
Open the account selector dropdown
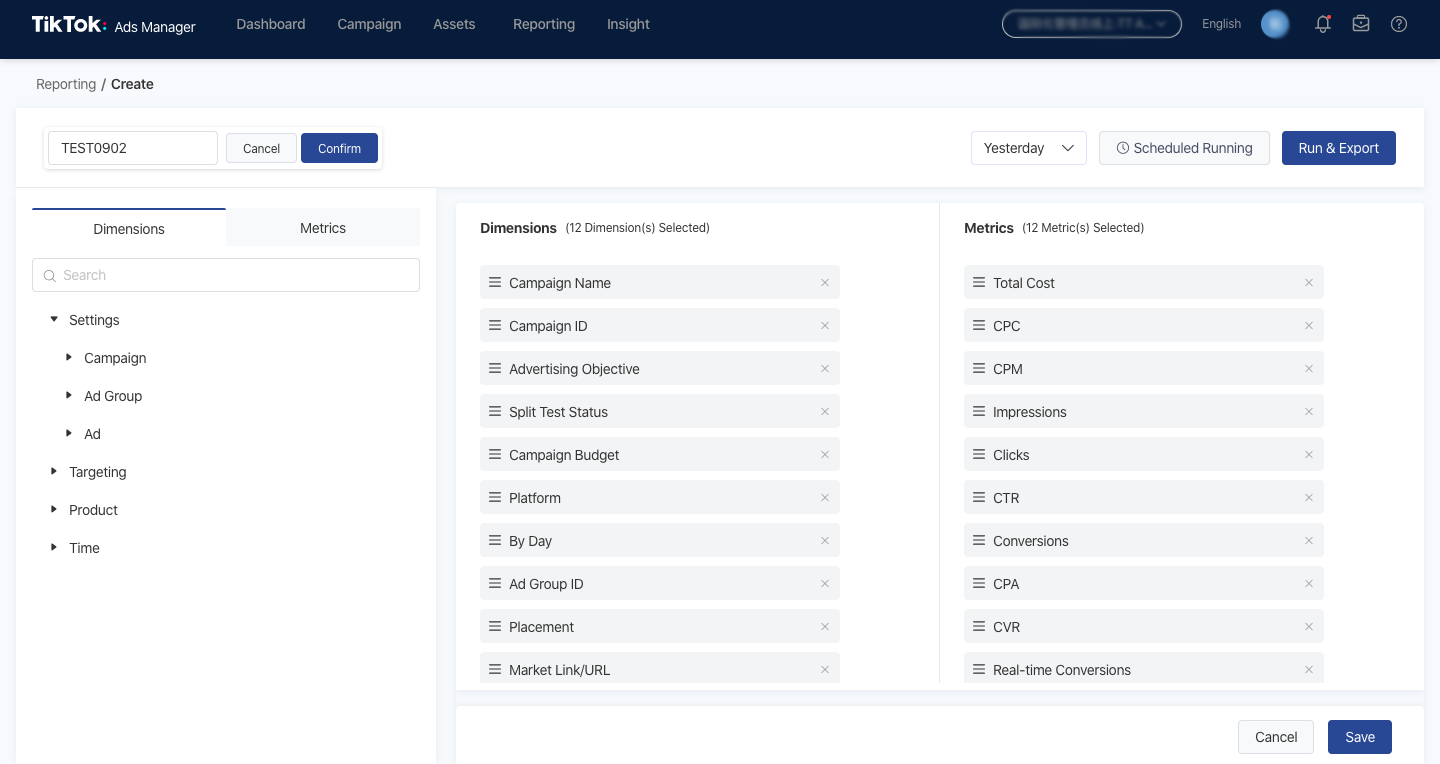coord(1092,24)
